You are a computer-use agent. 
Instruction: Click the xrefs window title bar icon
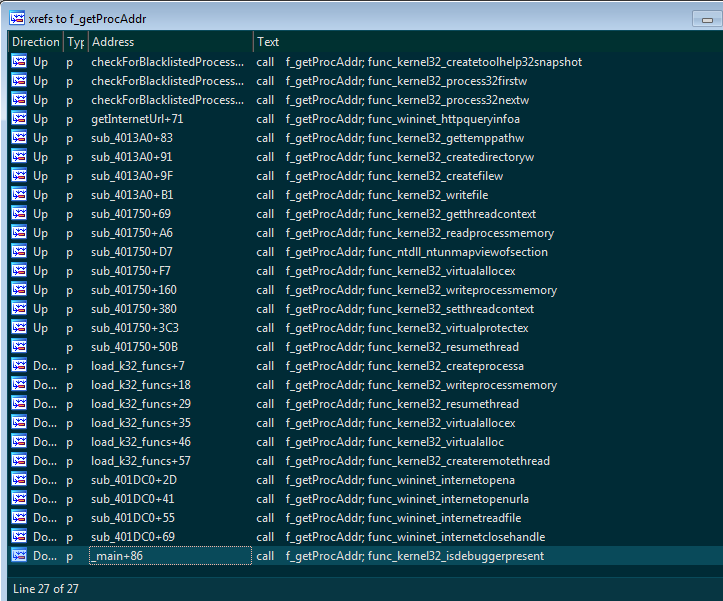click(17, 18)
